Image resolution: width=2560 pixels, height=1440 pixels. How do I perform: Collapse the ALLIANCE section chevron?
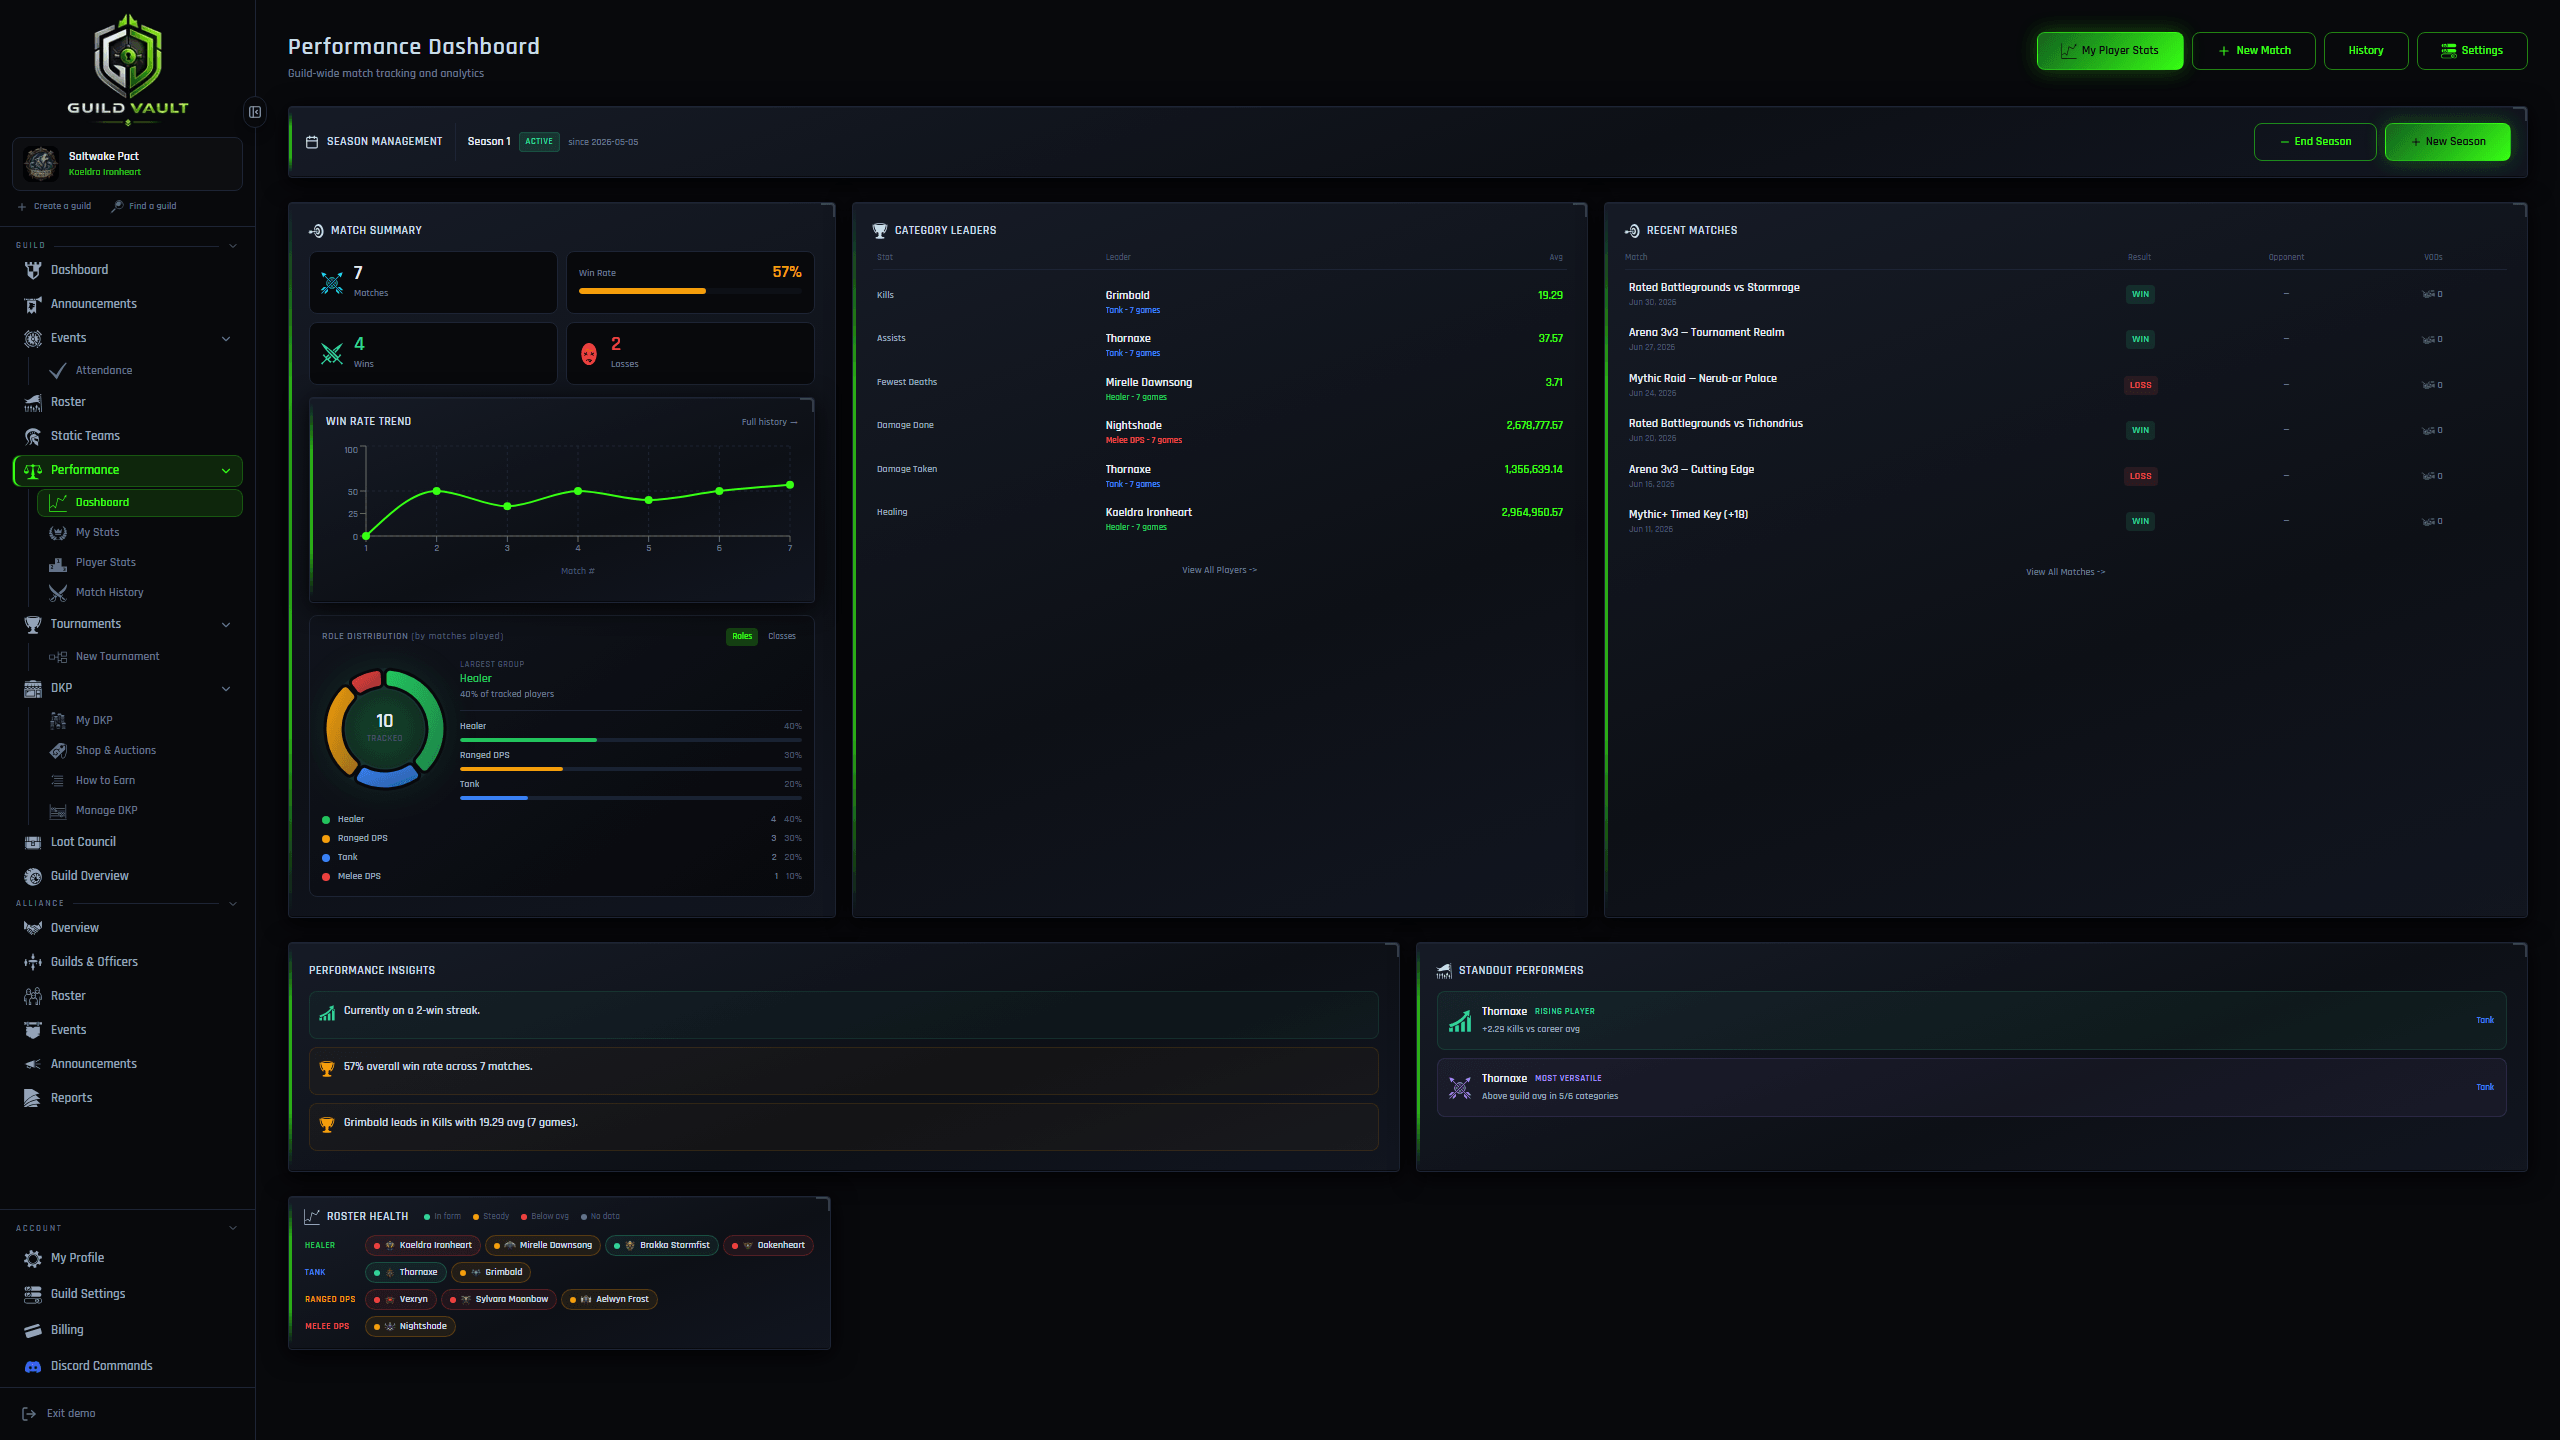coord(233,904)
